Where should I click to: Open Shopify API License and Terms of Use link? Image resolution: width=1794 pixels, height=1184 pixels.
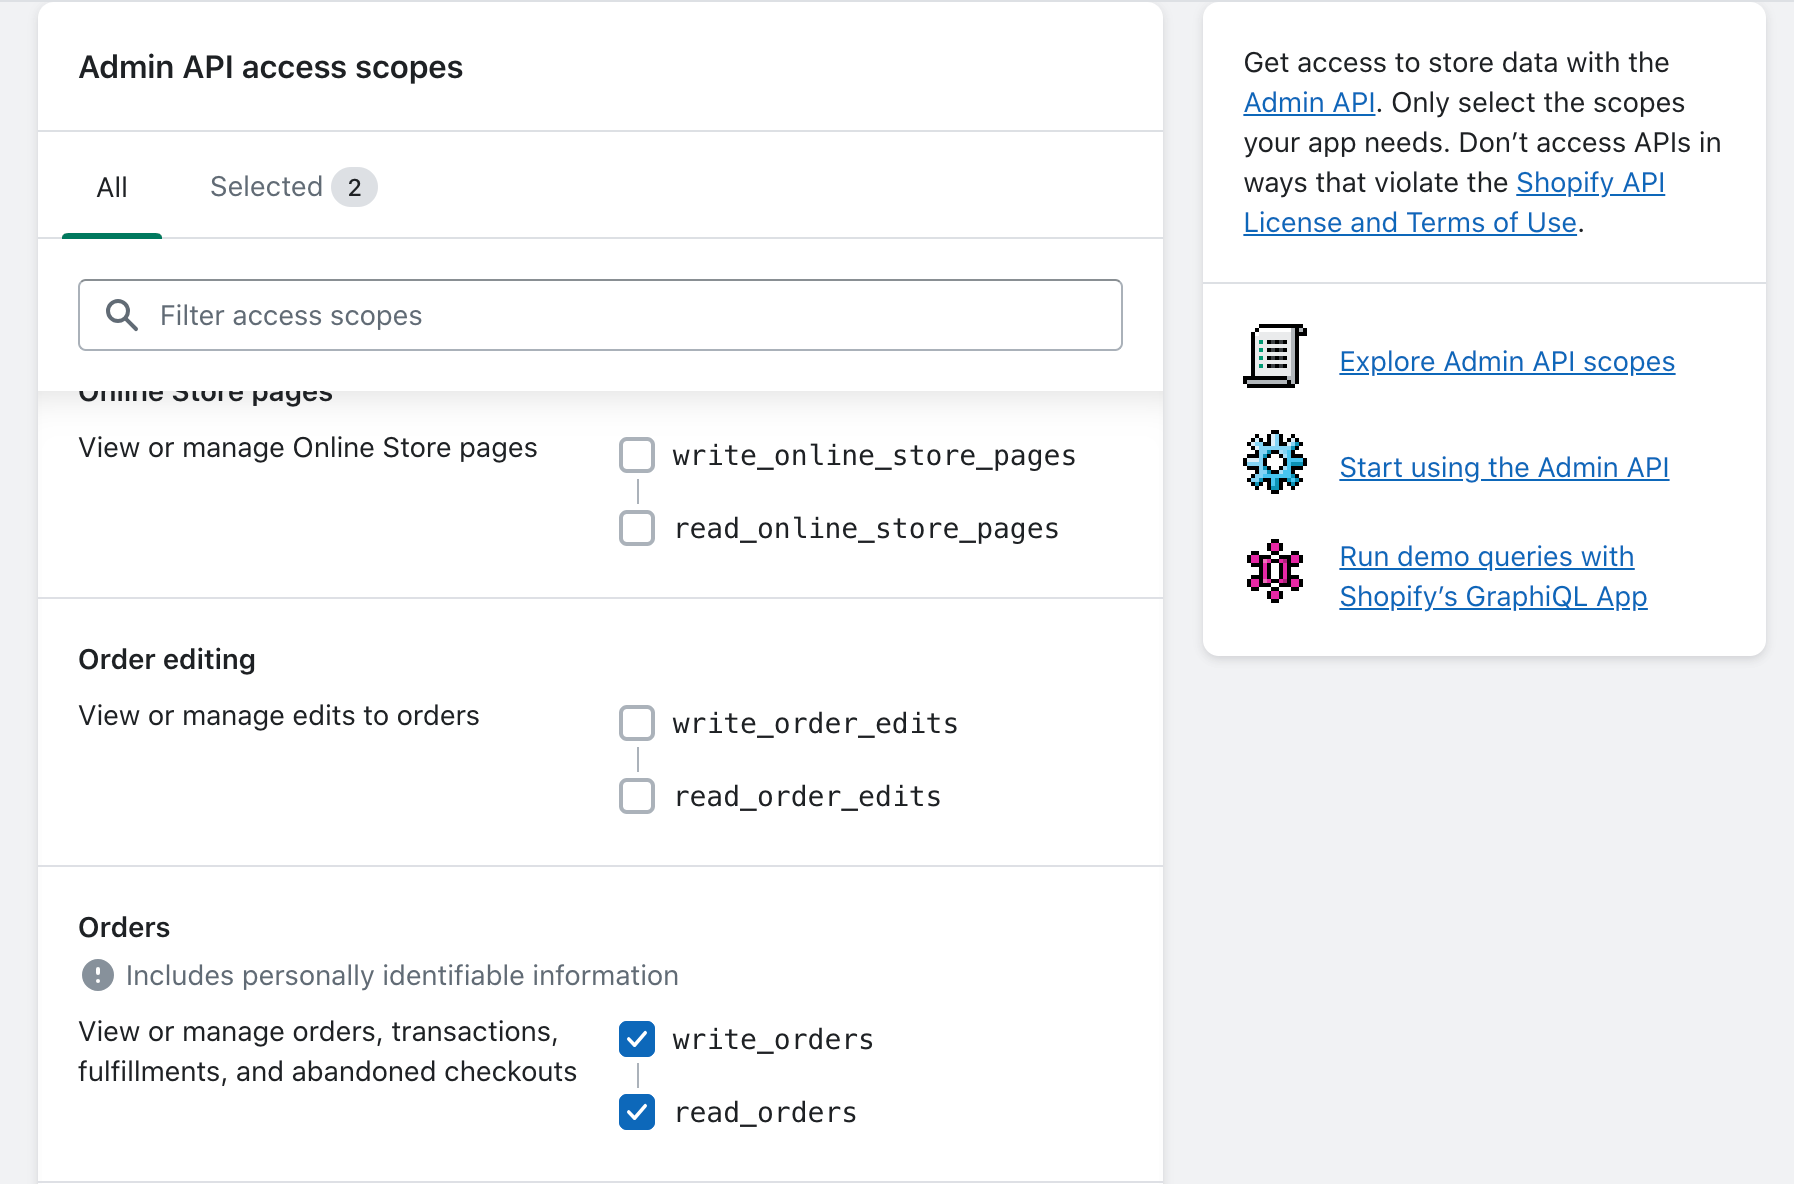click(x=1454, y=202)
